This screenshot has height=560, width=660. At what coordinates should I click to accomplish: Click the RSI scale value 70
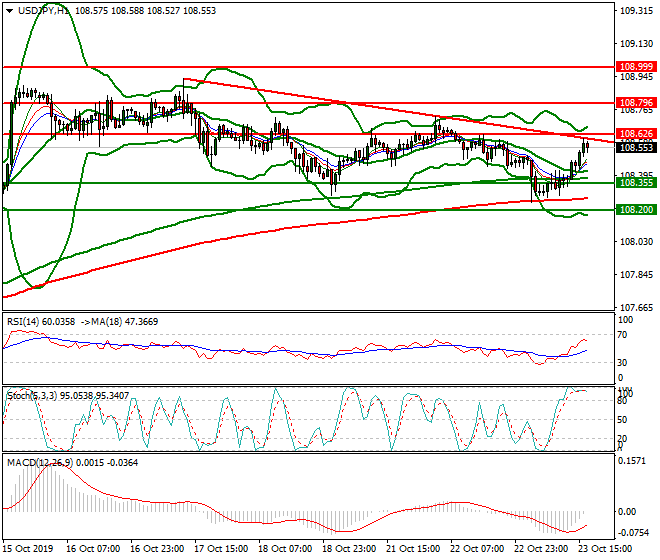coord(622,335)
